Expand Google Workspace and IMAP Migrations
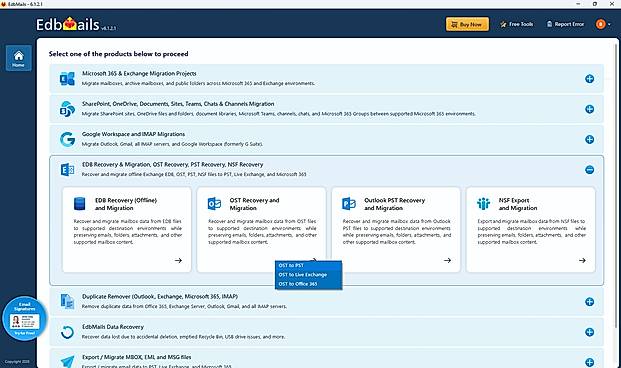This screenshot has width=621, height=368. pos(589,139)
